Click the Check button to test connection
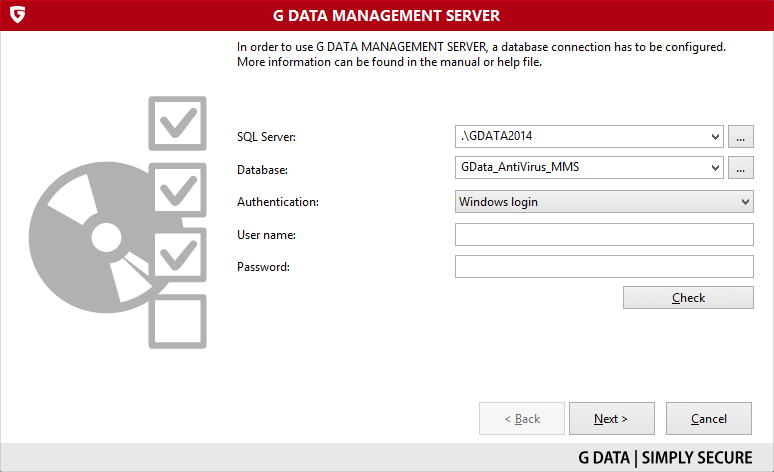 point(688,298)
